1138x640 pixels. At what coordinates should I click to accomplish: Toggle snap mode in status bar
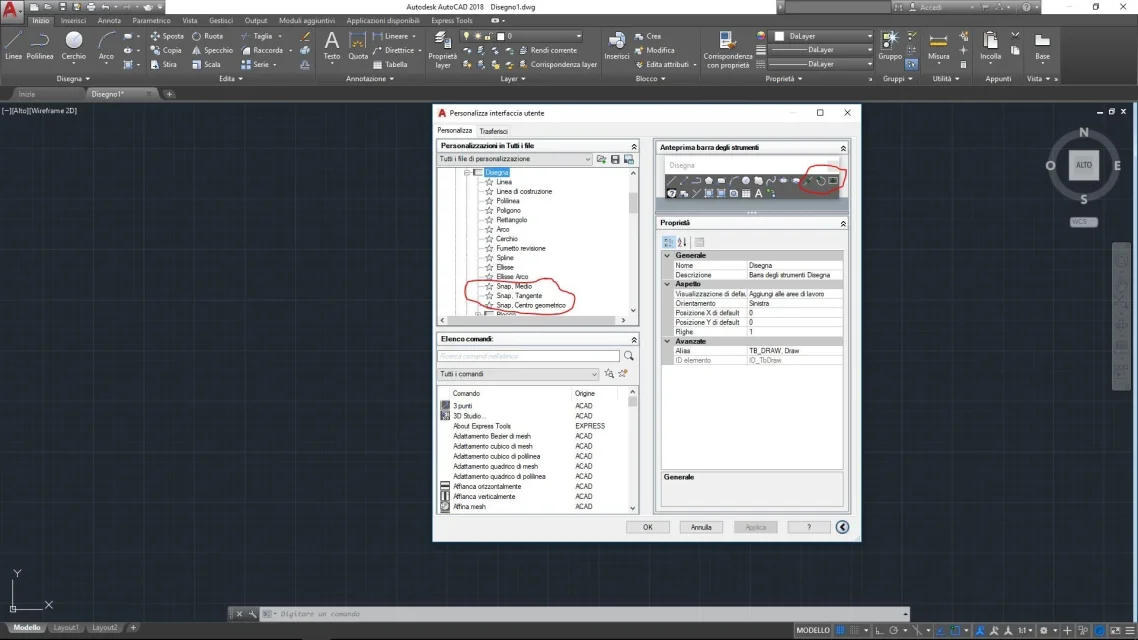pyautogui.click(x=855, y=631)
